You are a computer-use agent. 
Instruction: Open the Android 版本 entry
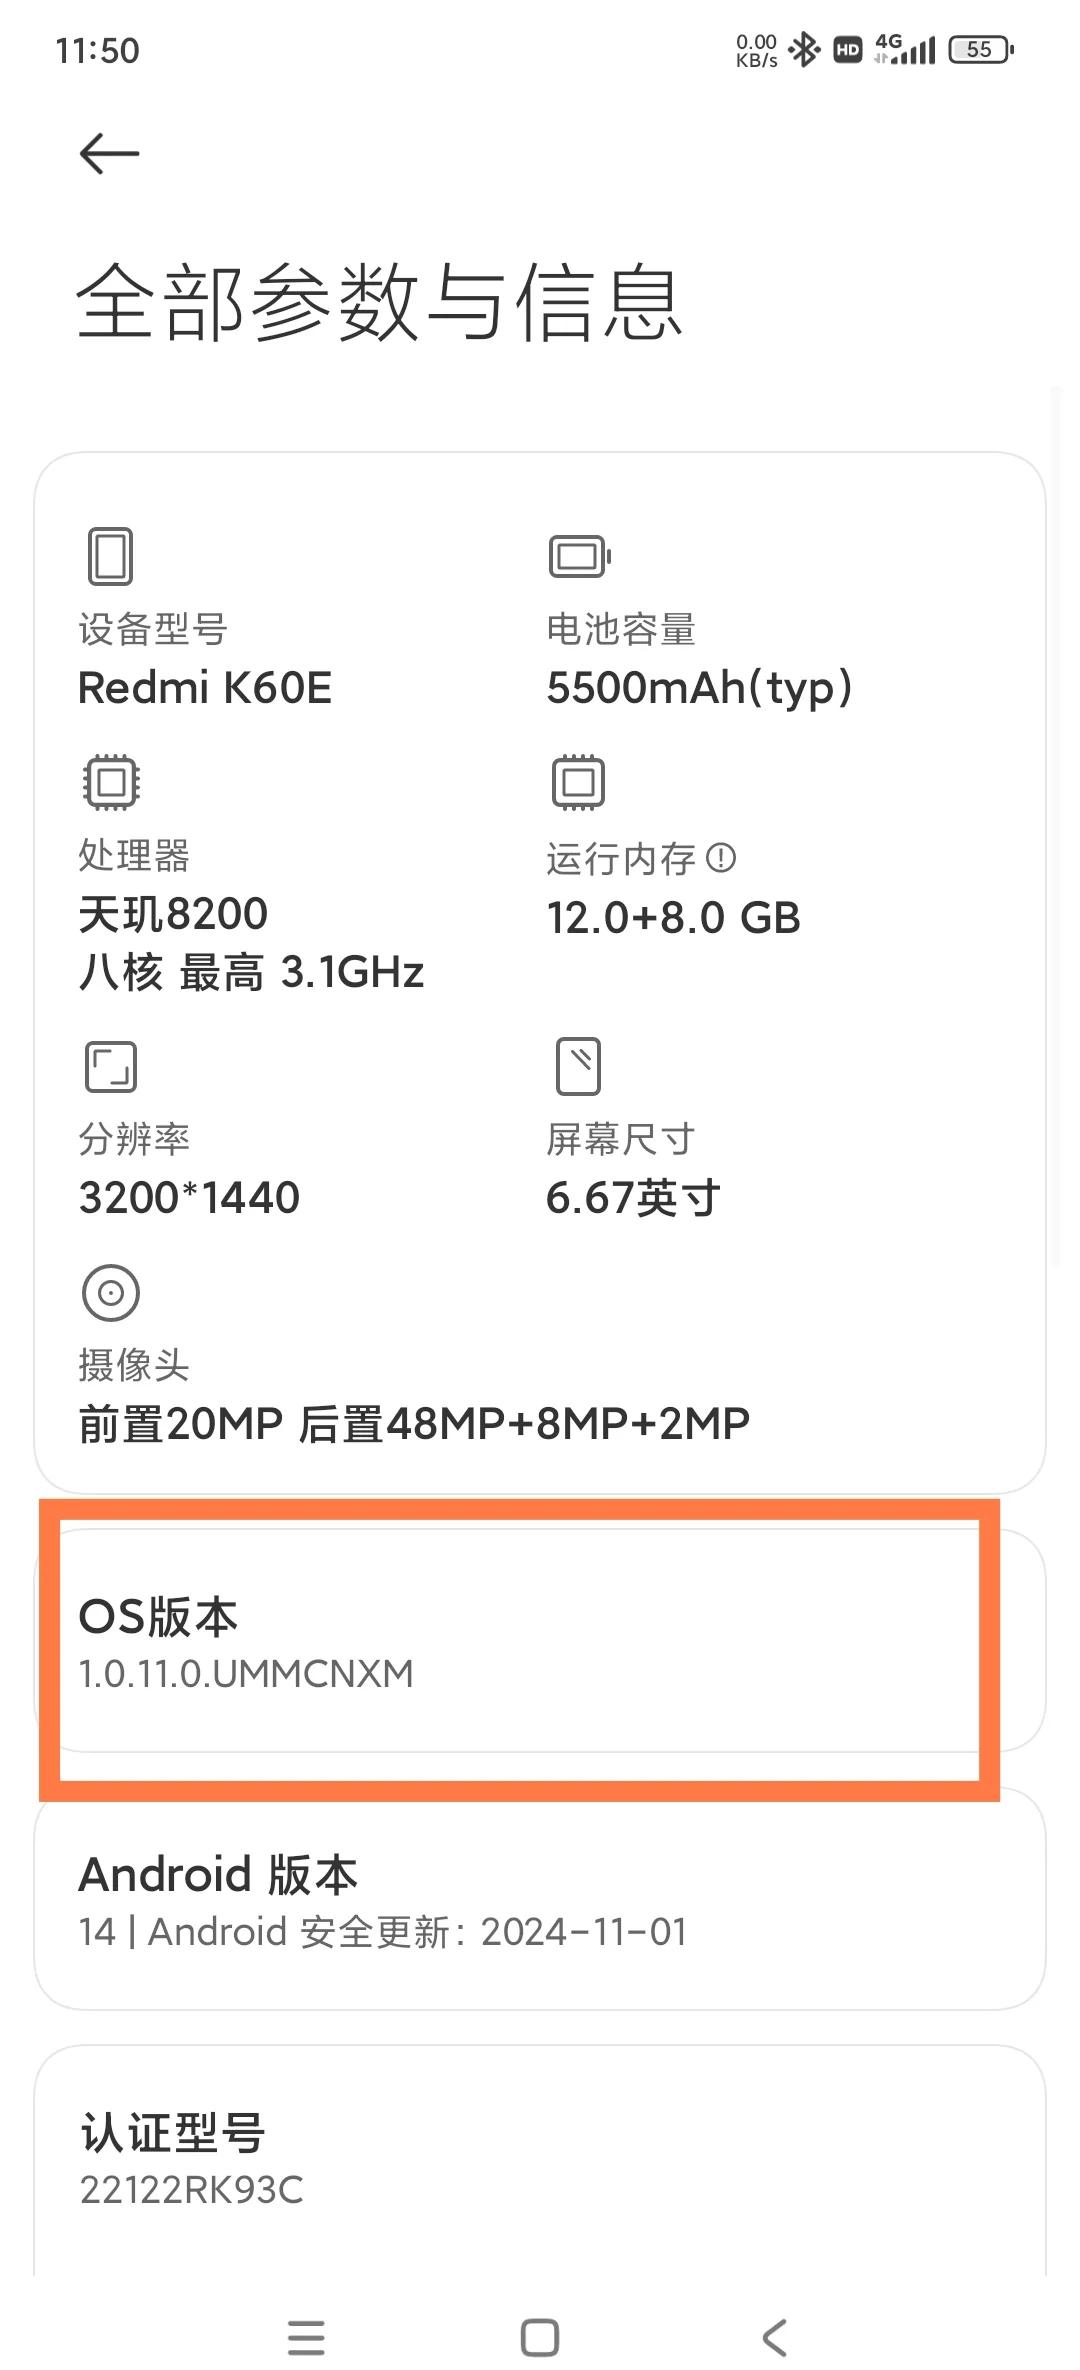[x=540, y=1900]
